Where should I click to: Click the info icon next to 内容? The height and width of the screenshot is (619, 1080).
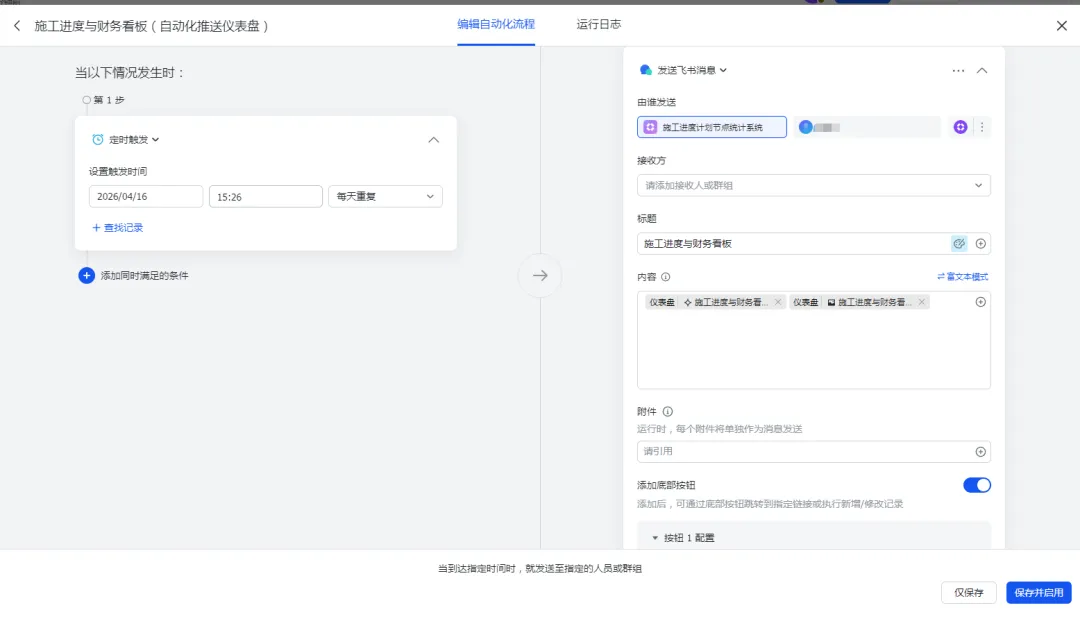665,277
